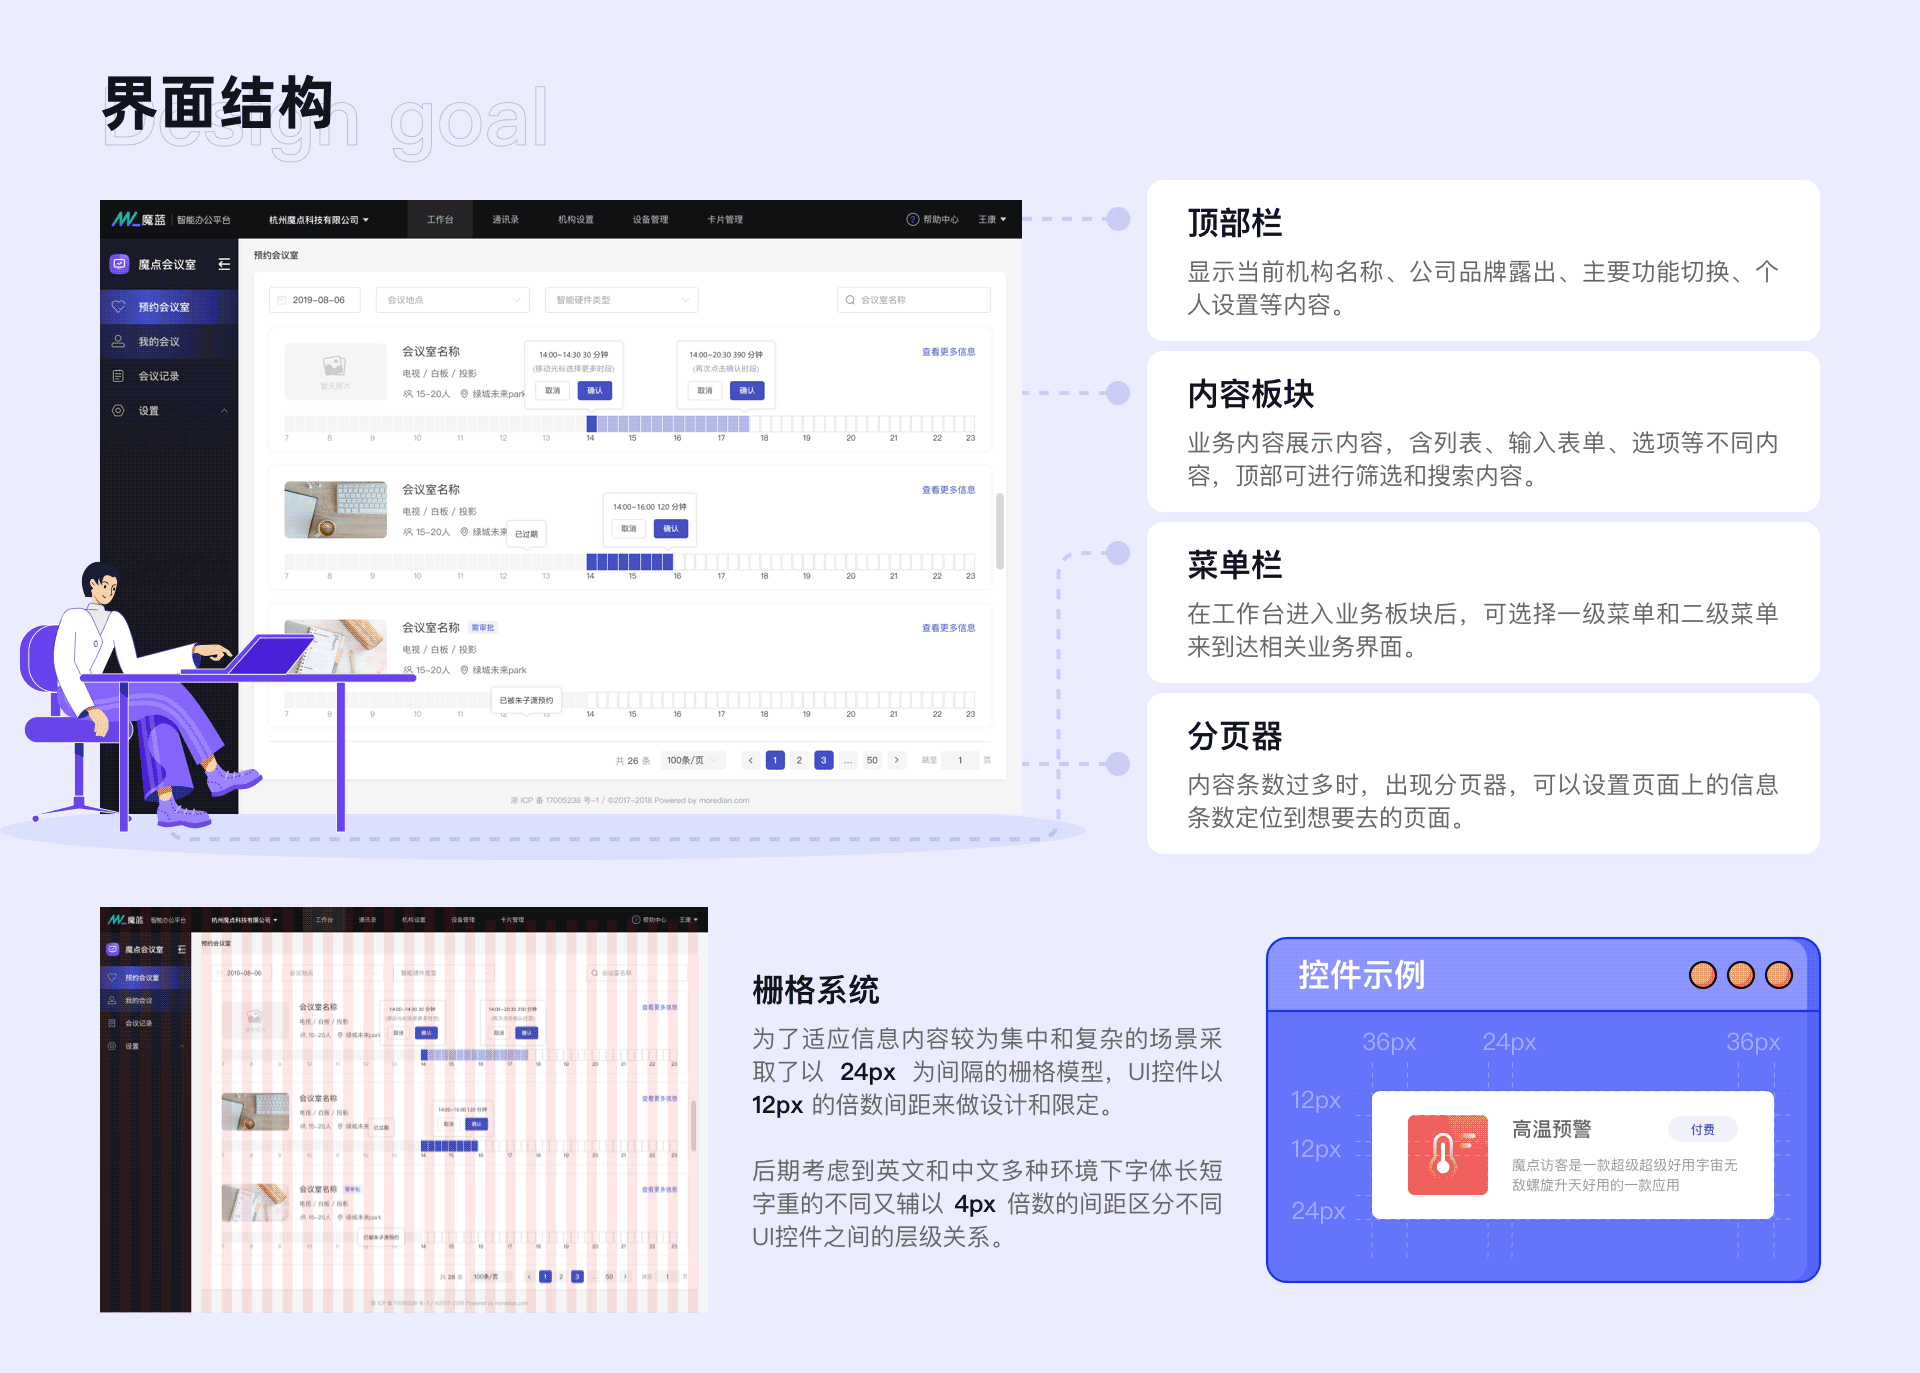Click the magnifier icon in the 会议室名称 search box
The image size is (1920, 1373).
click(x=850, y=300)
